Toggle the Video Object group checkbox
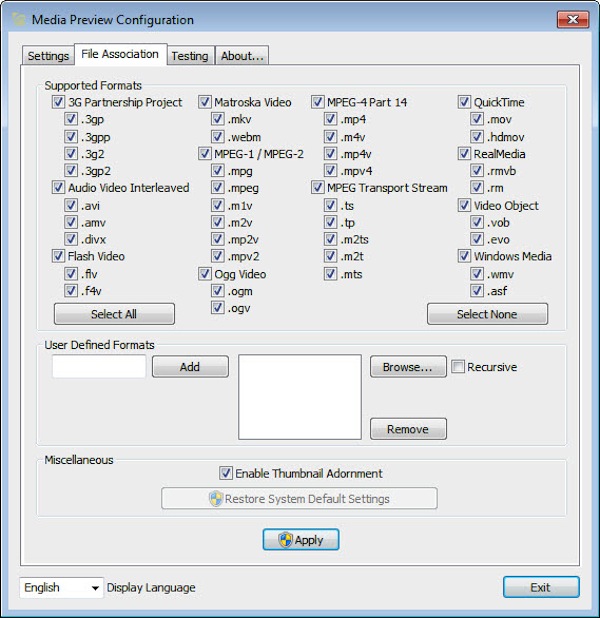This screenshot has width=600, height=618. (464, 205)
